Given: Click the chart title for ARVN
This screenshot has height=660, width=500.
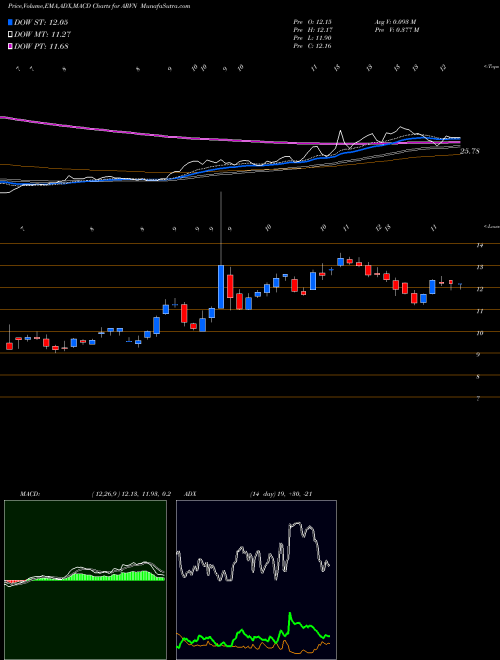Looking at the screenshot, I should [99, 6].
